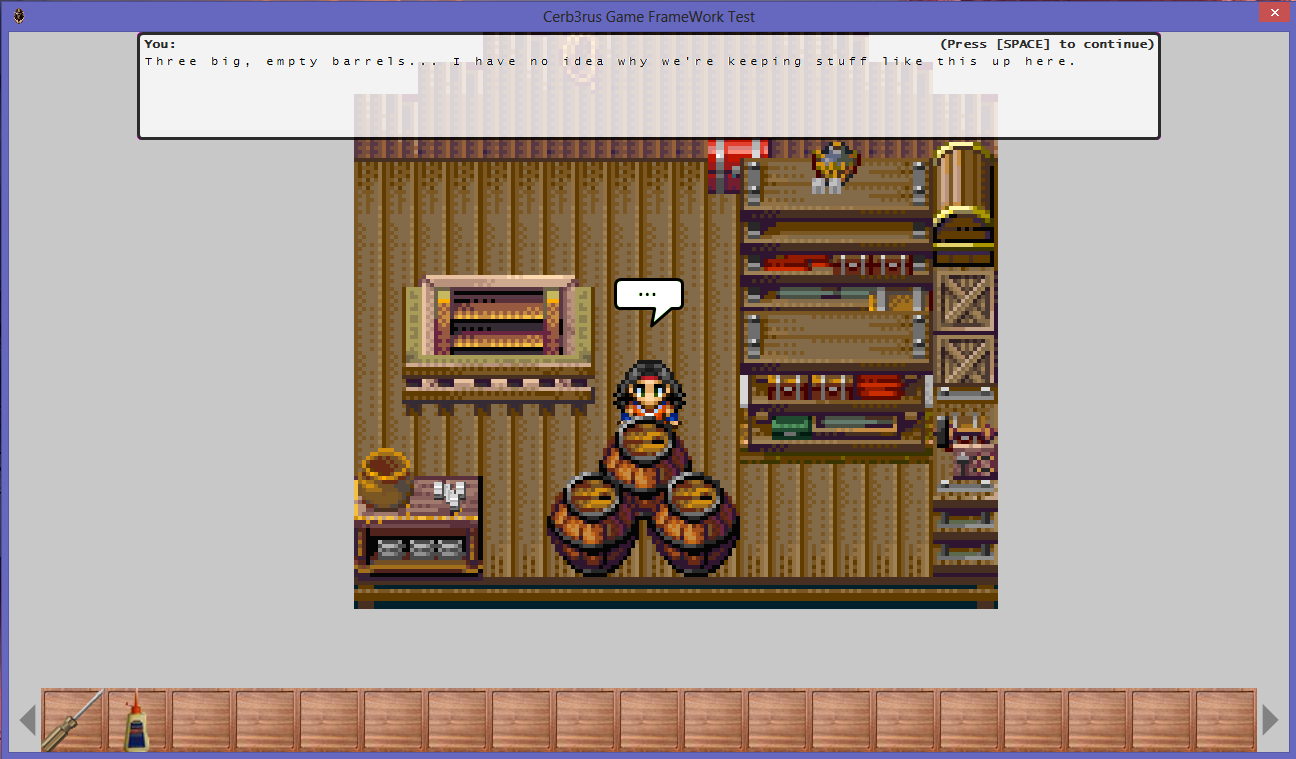The image size is (1296, 759).
Task: Select the screwdriver in the inventory hotbar
Action: point(72,718)
